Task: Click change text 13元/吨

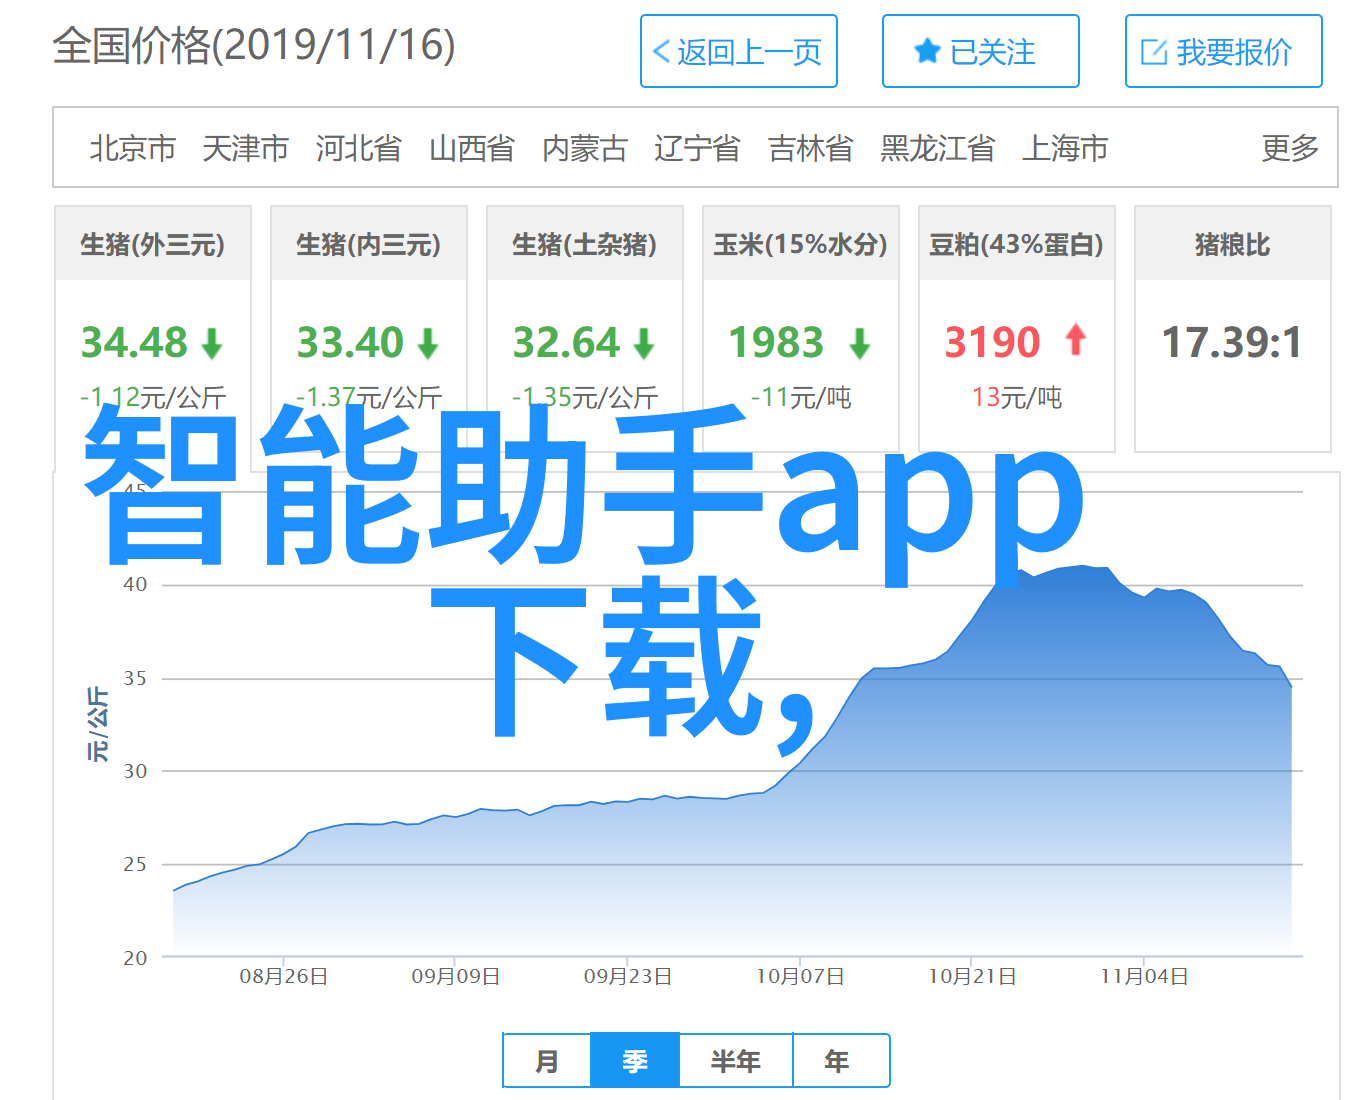Action: (1017, 398)
